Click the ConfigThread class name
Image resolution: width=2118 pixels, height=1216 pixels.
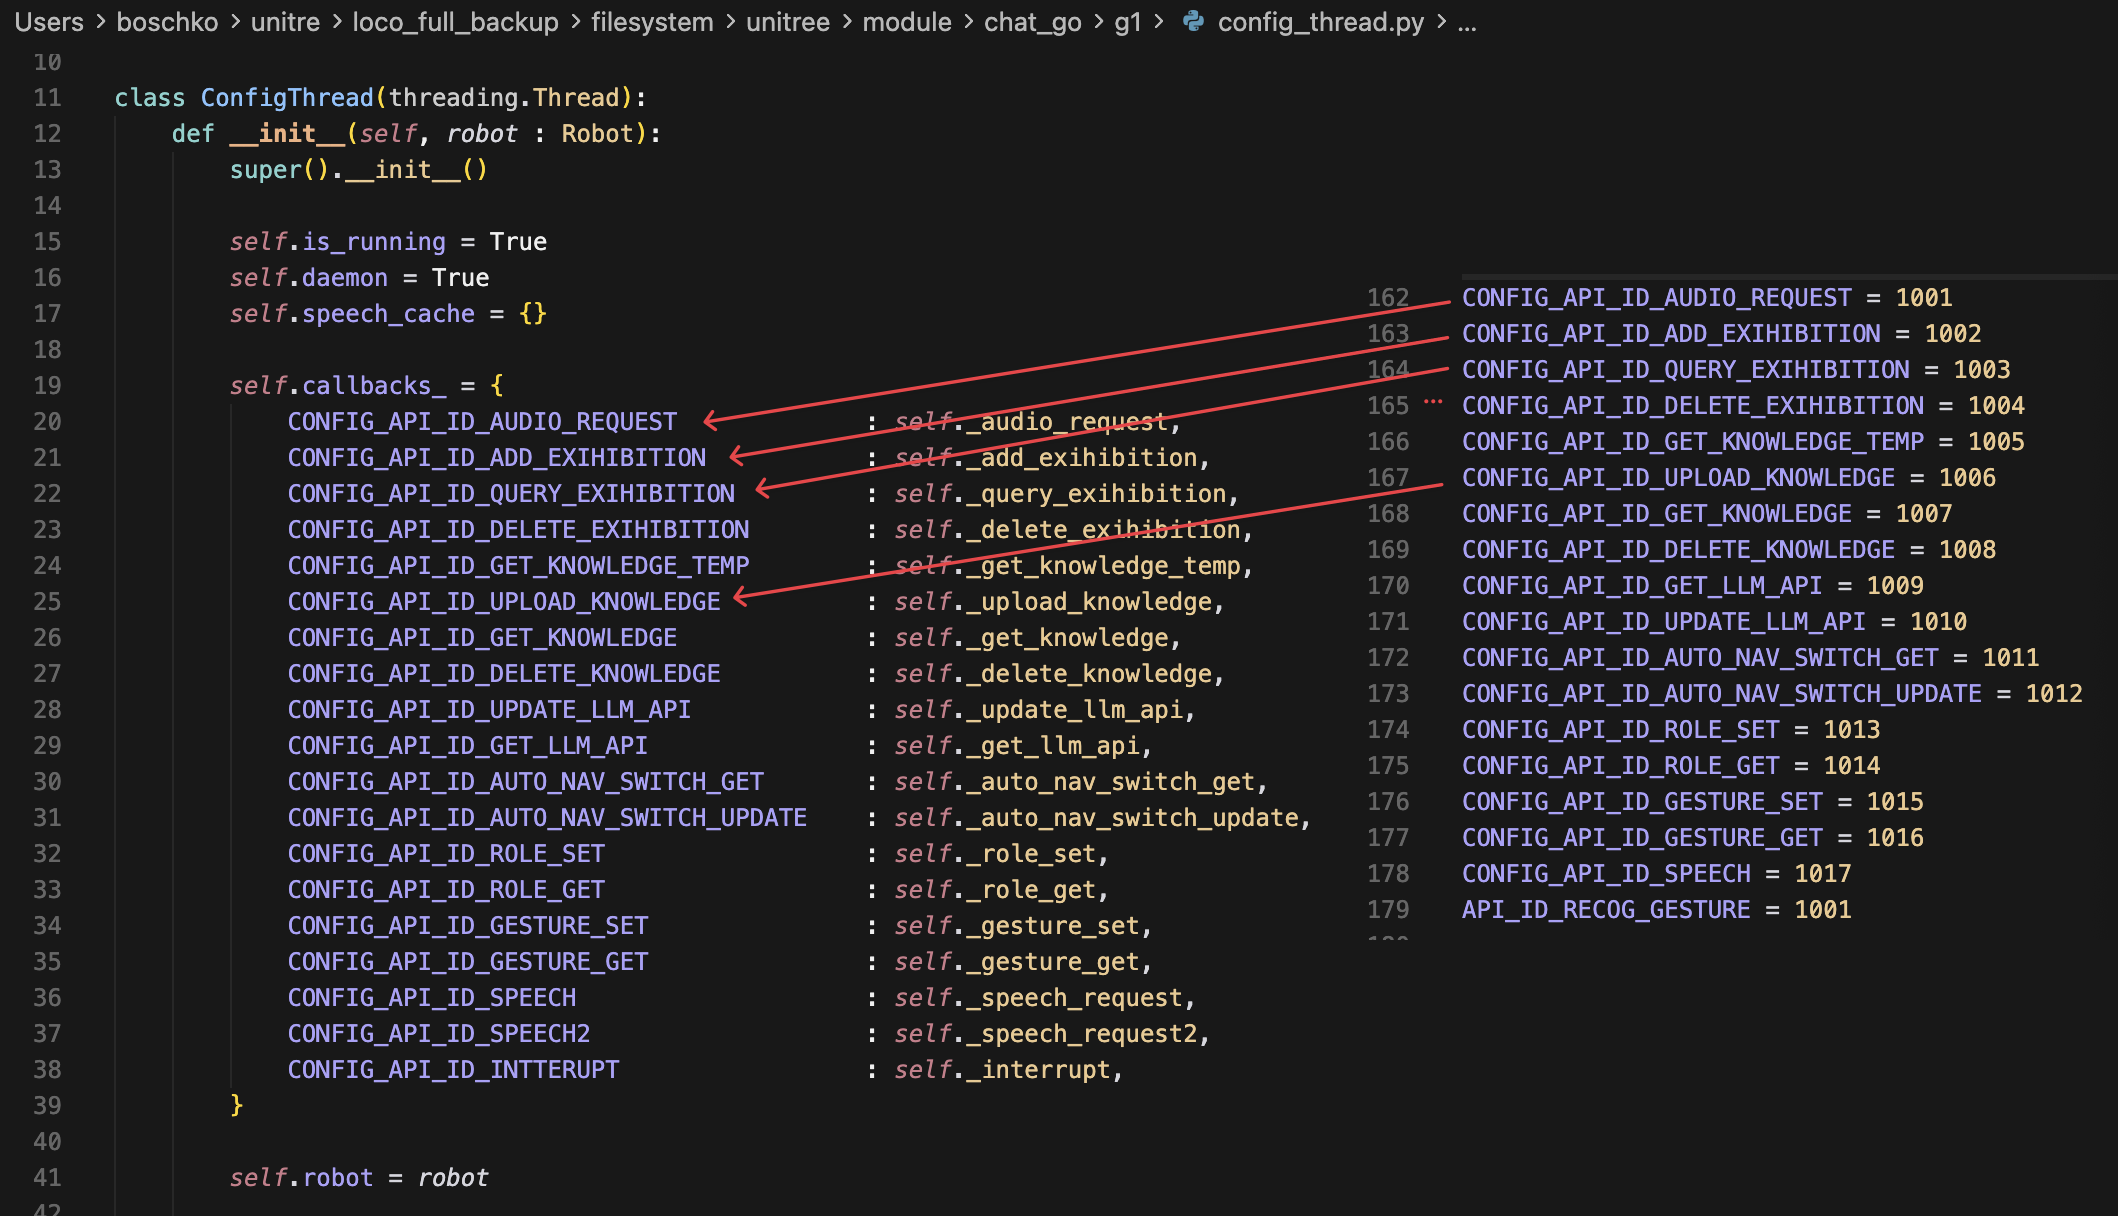[287, 98]
